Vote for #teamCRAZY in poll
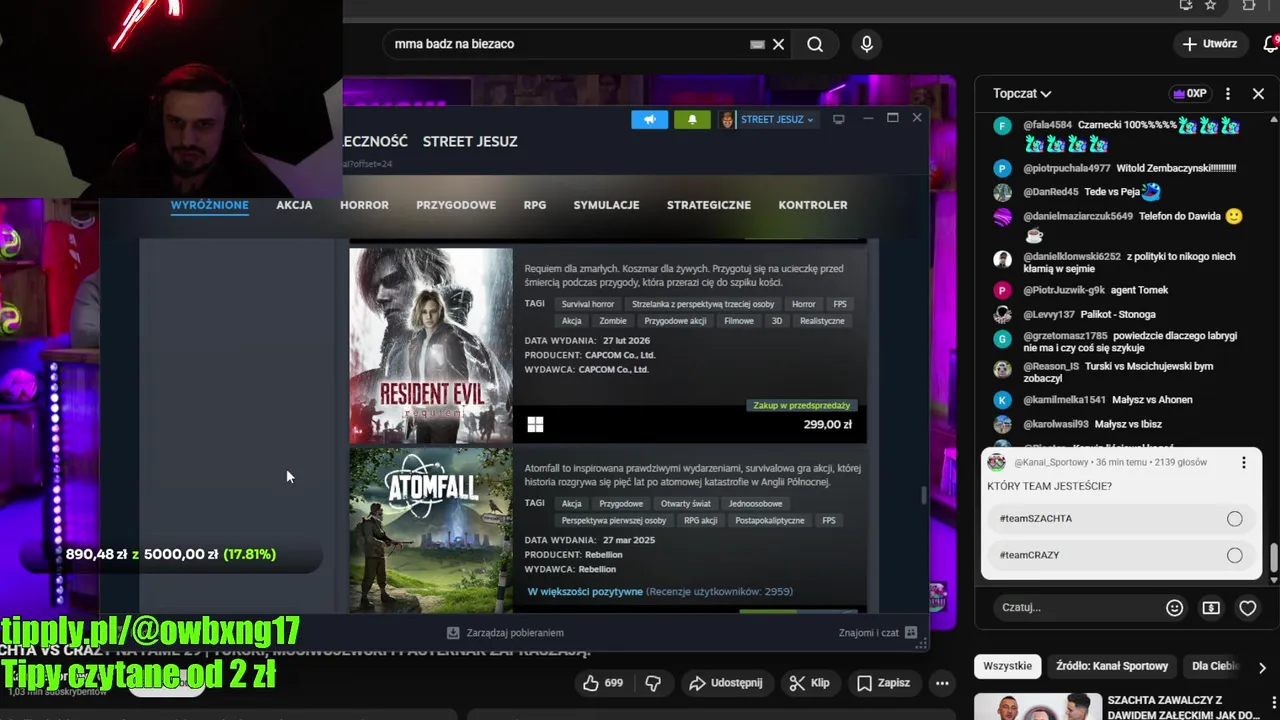The height and width of the screenshot is (720, 1280). (x=1121, y=555)
